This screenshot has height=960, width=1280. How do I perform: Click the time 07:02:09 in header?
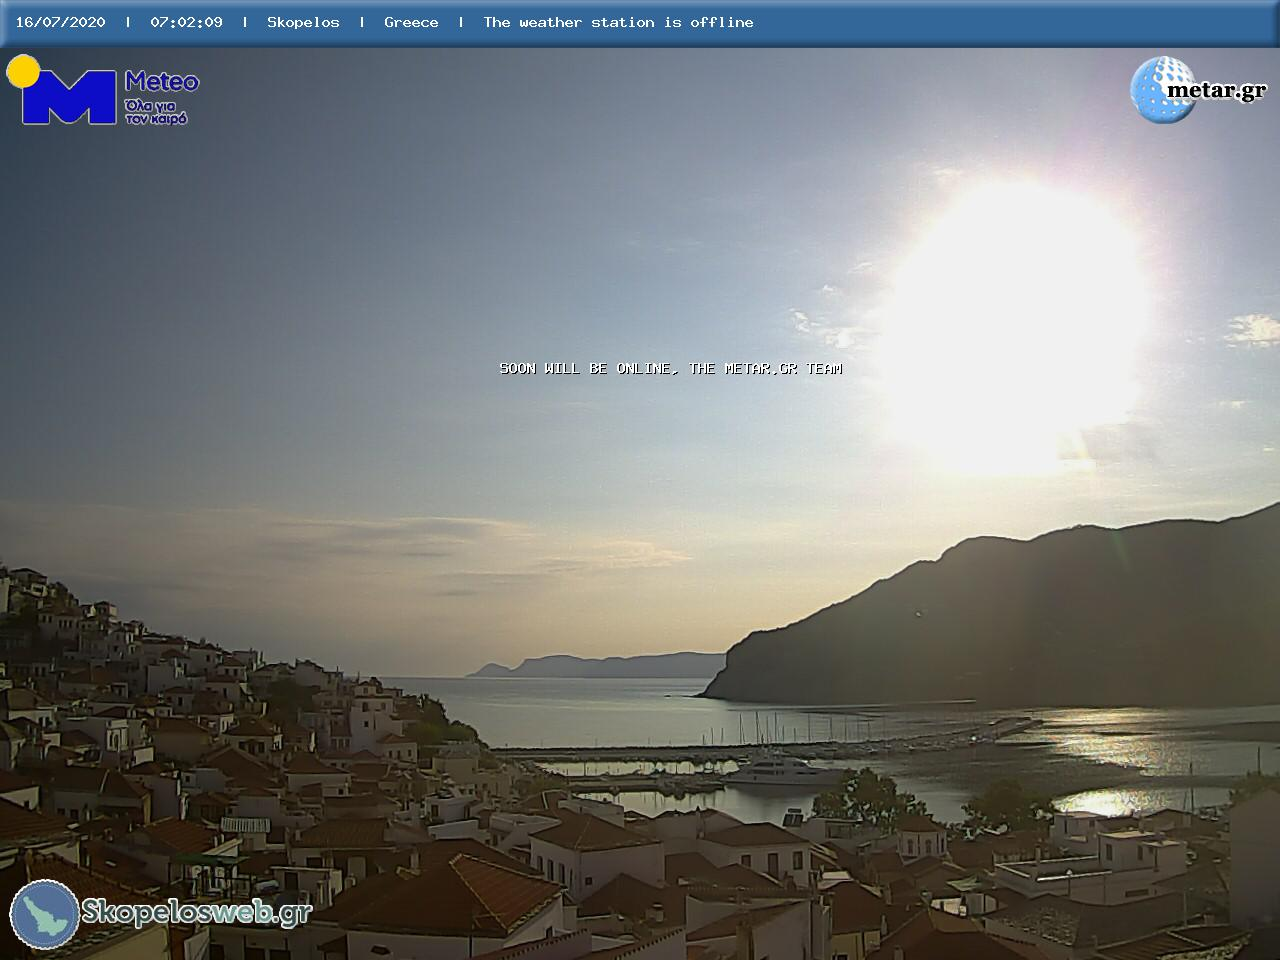[x=186, y=22]
